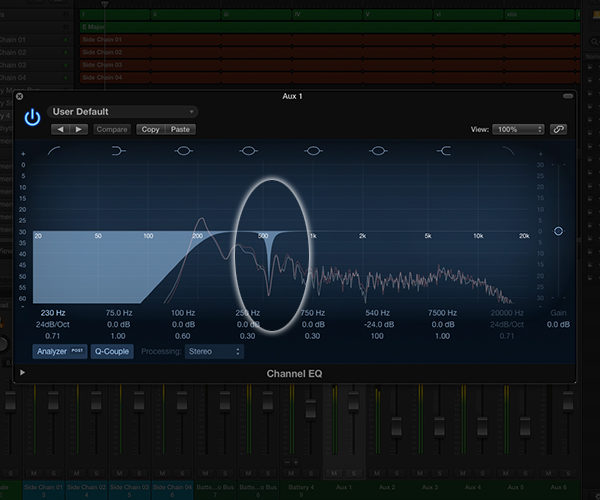Image resolution: width=600 pixels, height=500 pixels.
Task: Close the Aux 1 plug-in window
Action: click(20, 96)
